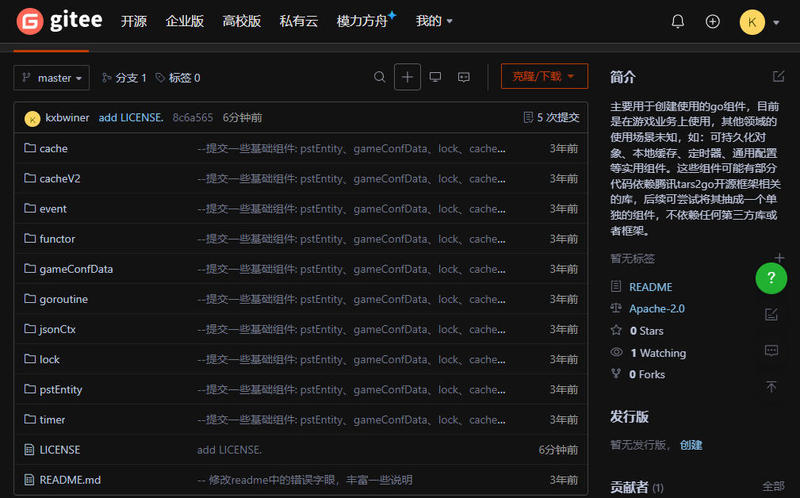Click the green help question mark button
This screenshot has width=800, height=498.
(x=771, y=277)
